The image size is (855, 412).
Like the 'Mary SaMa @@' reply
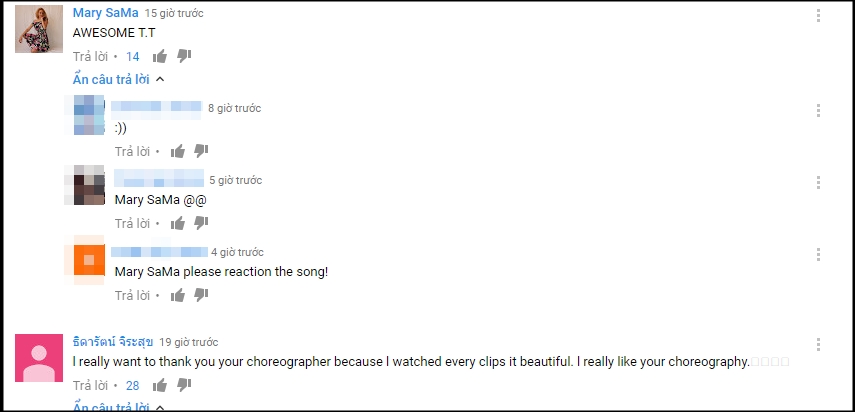pyautogui.click(x=178, y=223)
